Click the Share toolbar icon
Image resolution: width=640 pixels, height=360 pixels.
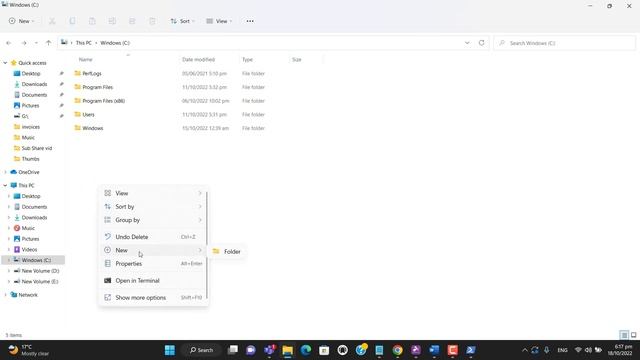(132, 21)
